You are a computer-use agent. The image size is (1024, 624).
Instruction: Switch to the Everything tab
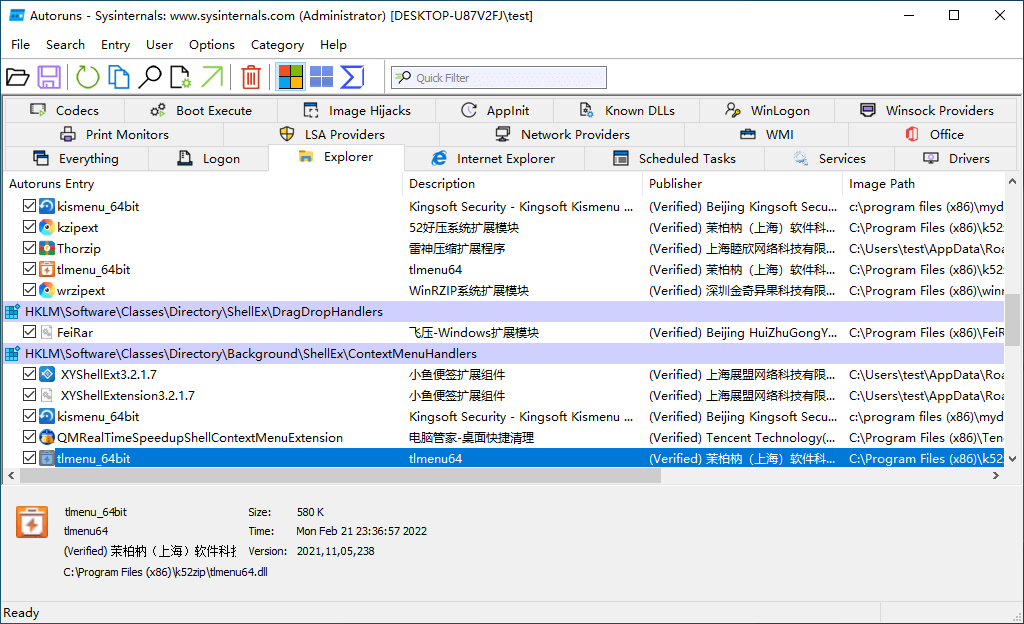(77, 159)
